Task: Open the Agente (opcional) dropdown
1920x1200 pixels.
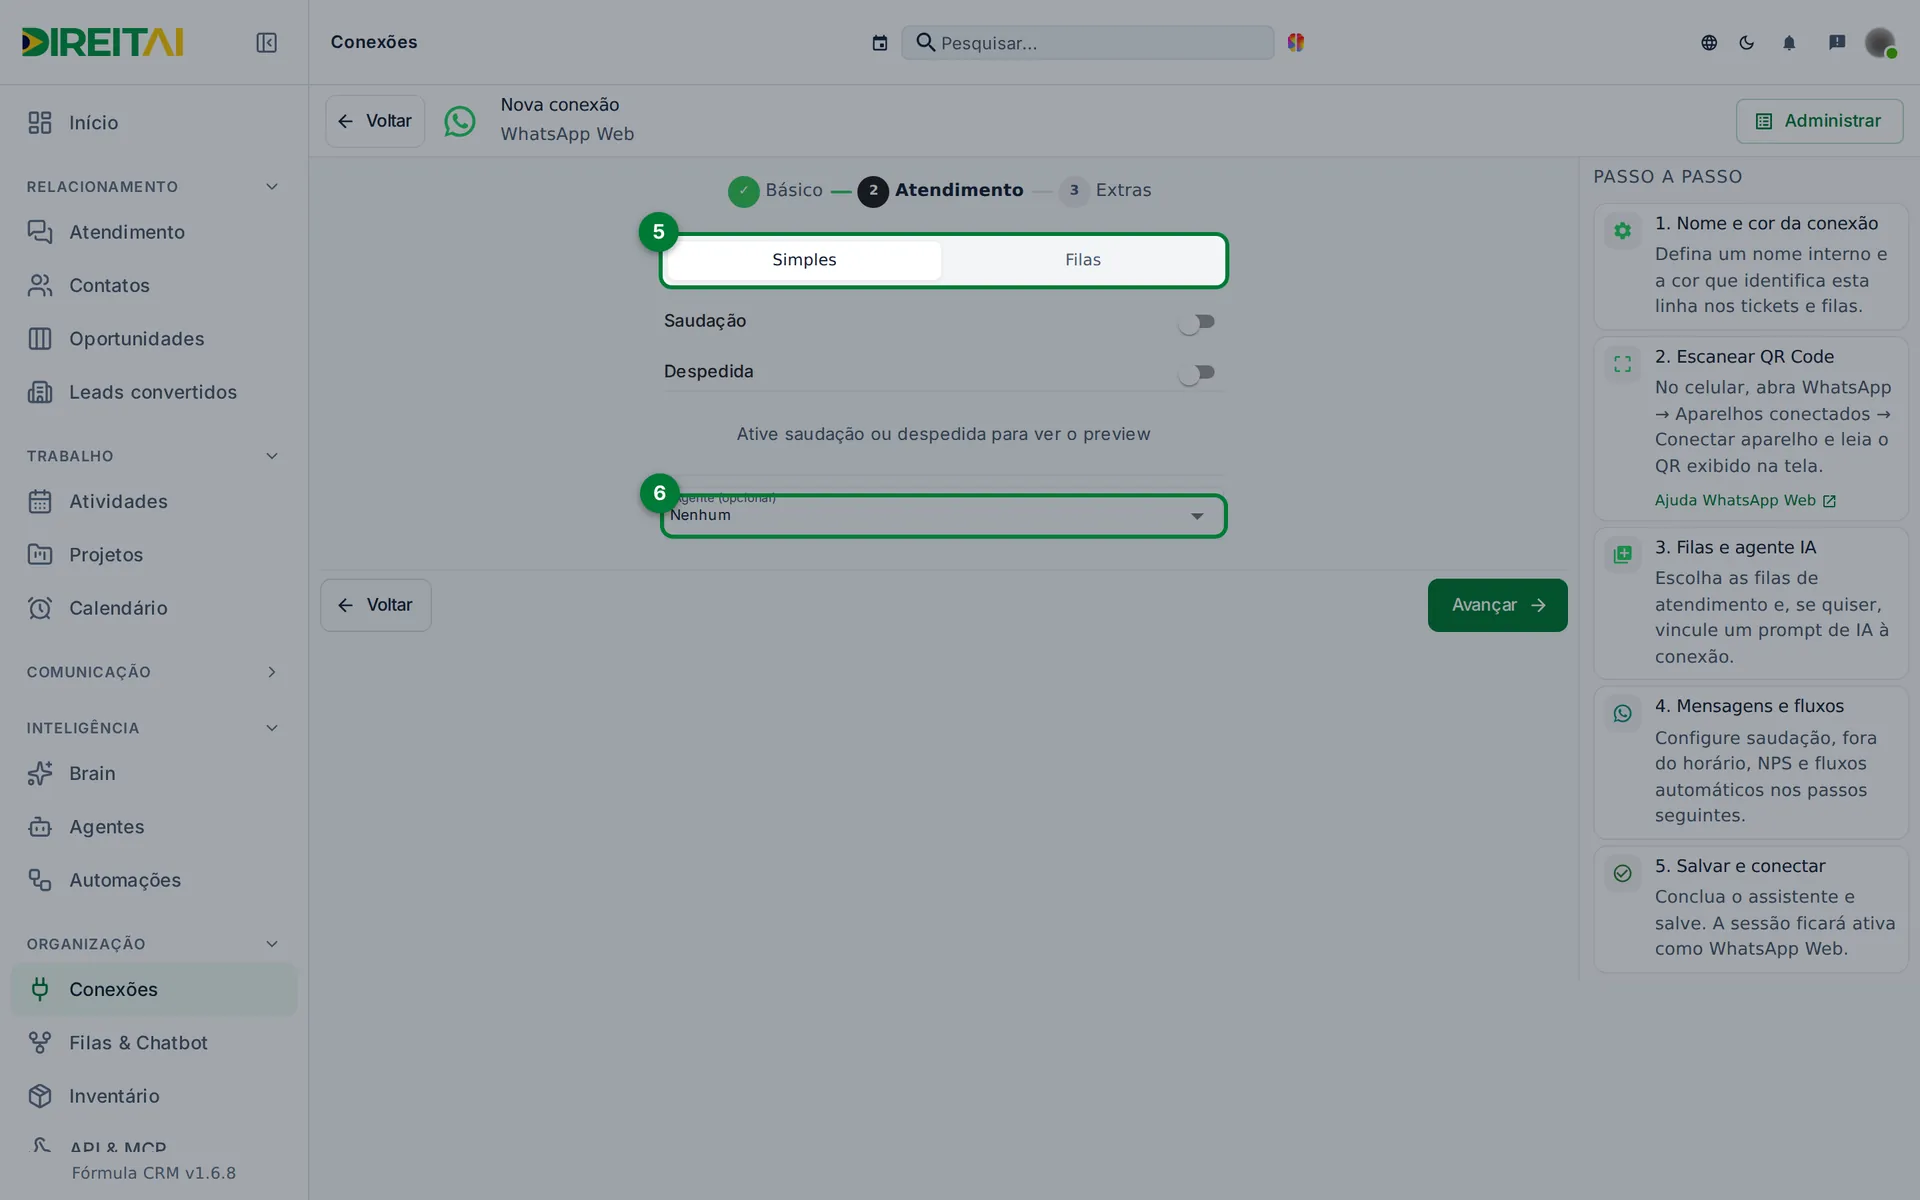Action: coord(943,516)
